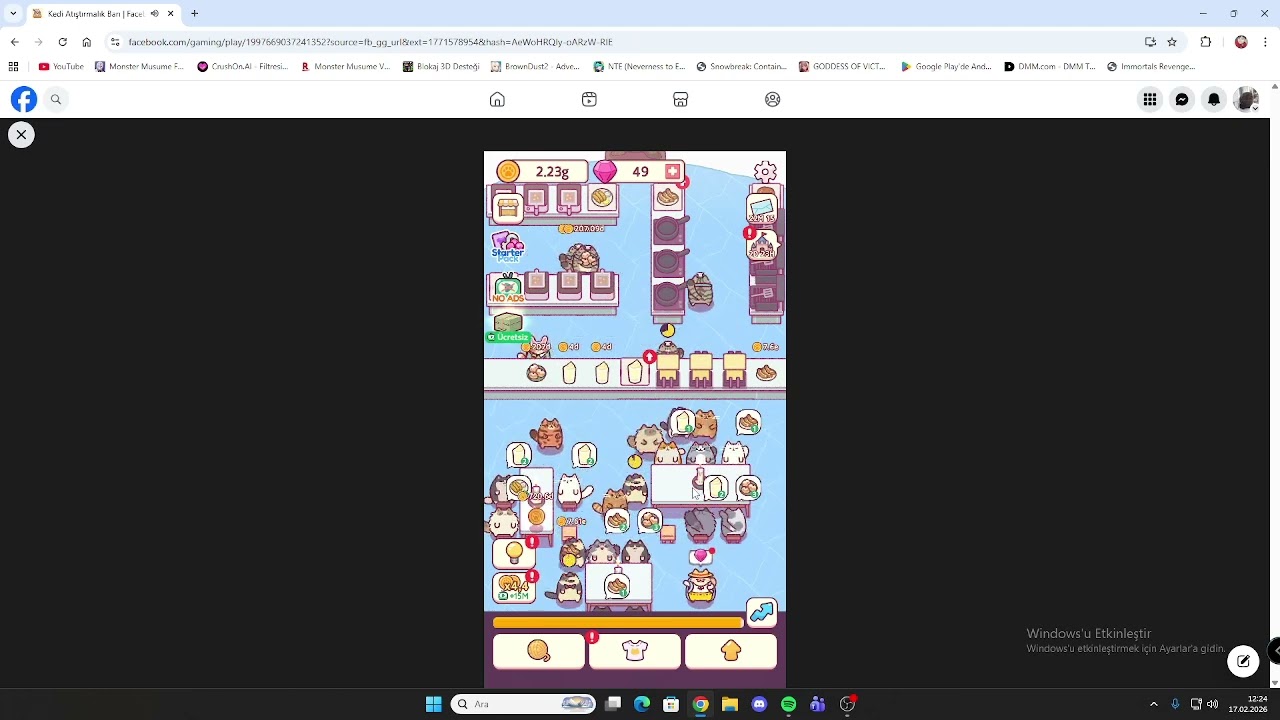Viewport: 1280px width, 720px height.
Task: Go to Facebook Home icon
Action: point(497,99)
